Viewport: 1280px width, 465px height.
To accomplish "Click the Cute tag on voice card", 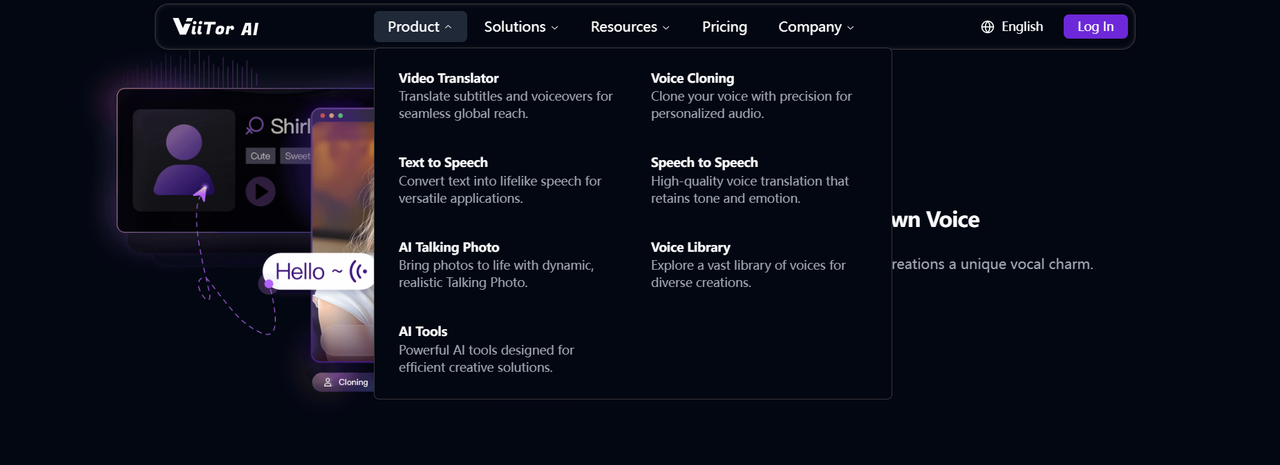I will (261, 156).
